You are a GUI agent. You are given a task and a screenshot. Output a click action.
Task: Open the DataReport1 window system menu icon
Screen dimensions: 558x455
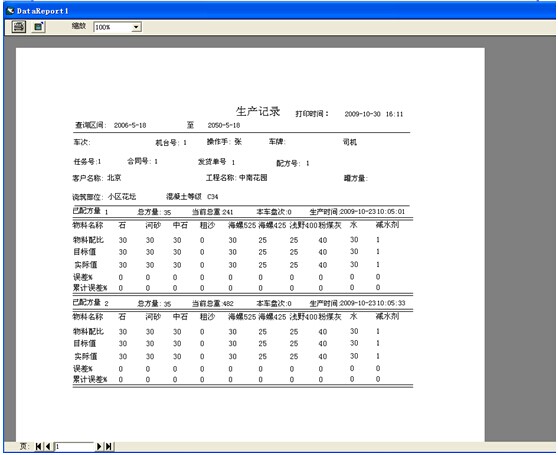point(10,11)
